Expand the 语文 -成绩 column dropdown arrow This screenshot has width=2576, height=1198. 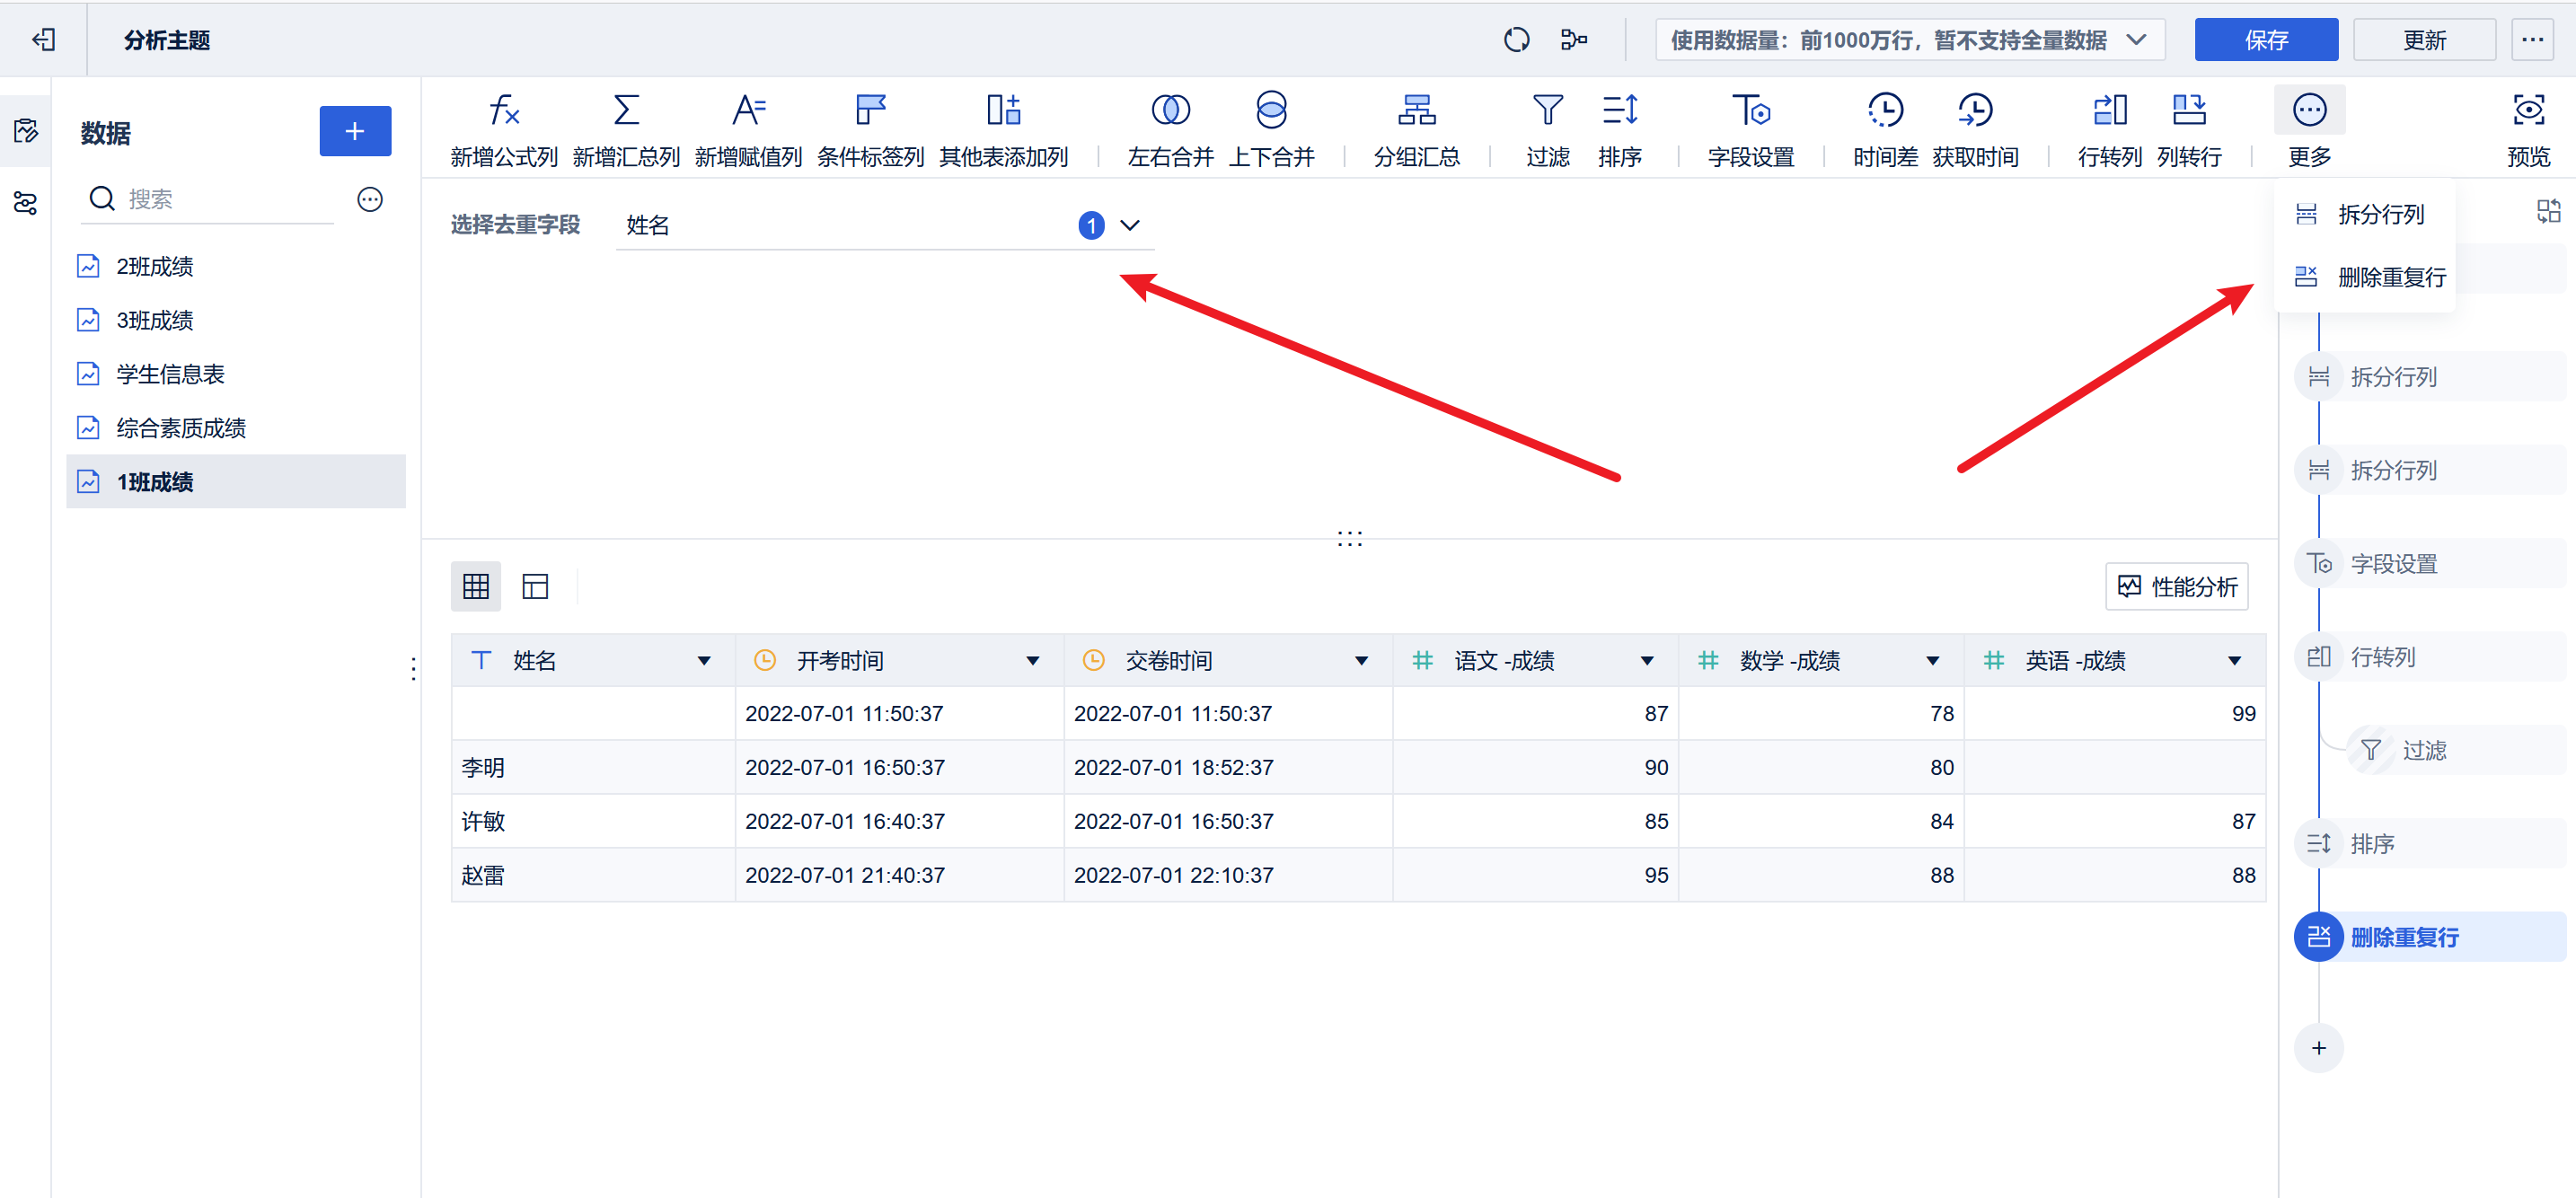point(1646,661)
